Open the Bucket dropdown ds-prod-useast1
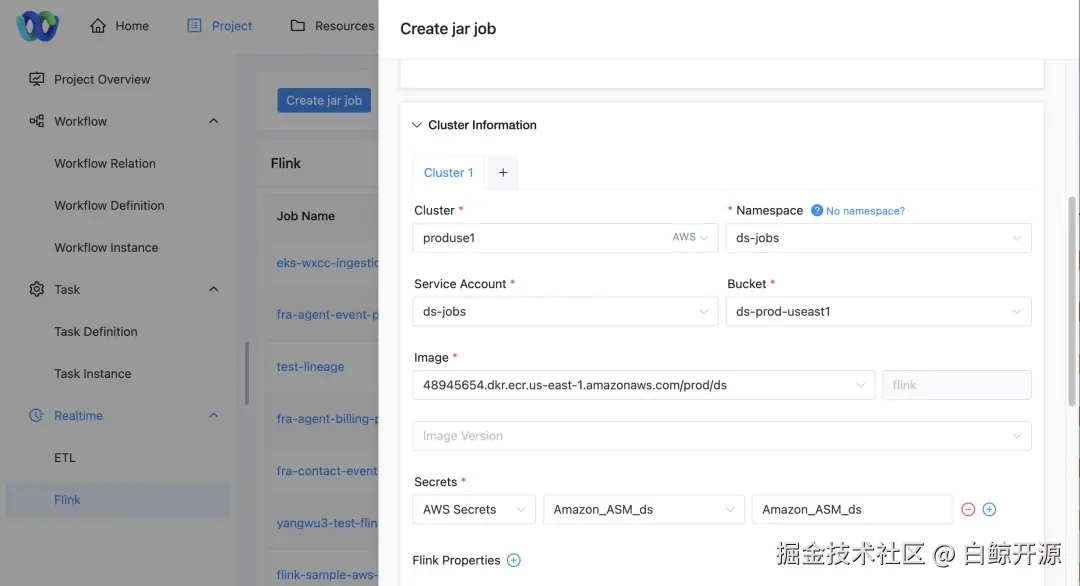Screen dimensions: 1080x586 pyautogui.click(x=878, y=311)
